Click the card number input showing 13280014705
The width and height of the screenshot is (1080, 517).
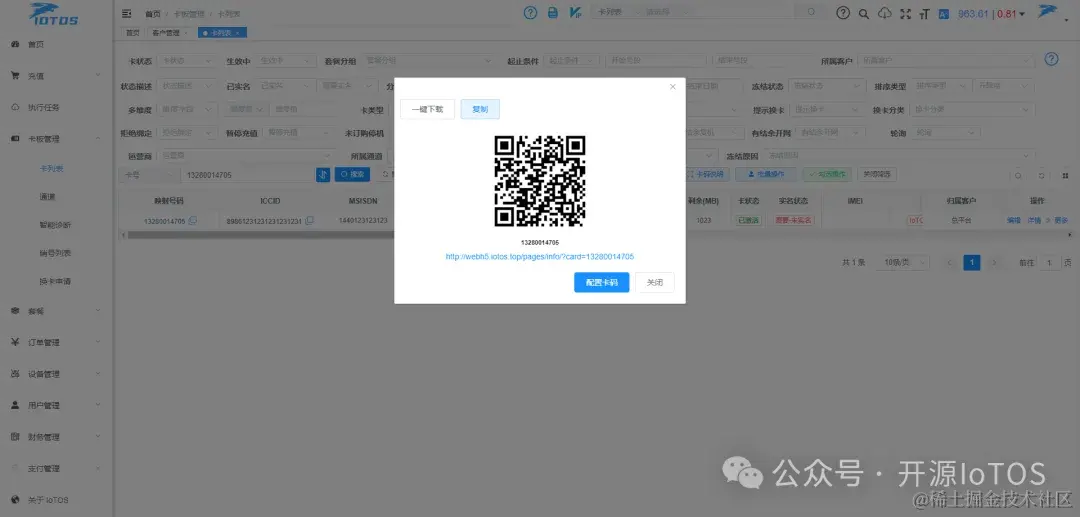tap(248, 175)
